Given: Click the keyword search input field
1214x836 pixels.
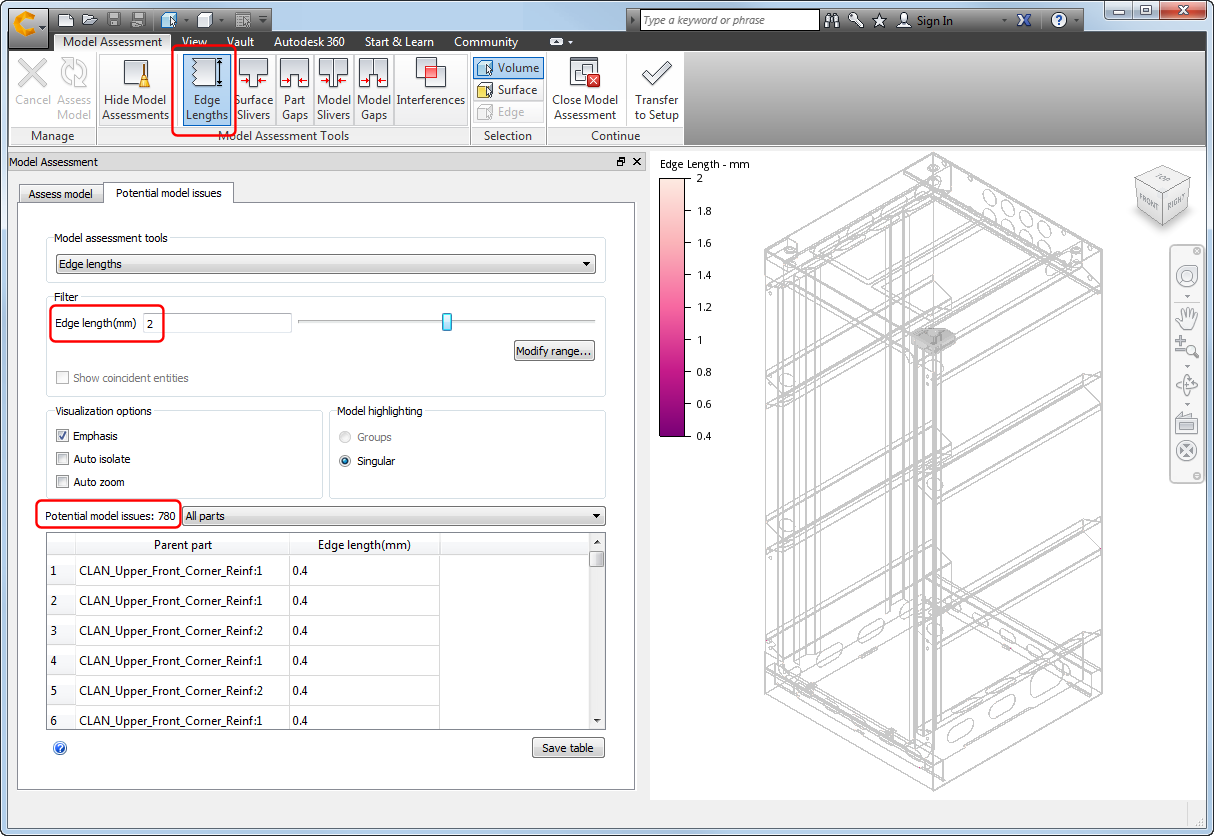Looking at the screenshot, I should tap(729, 20).
